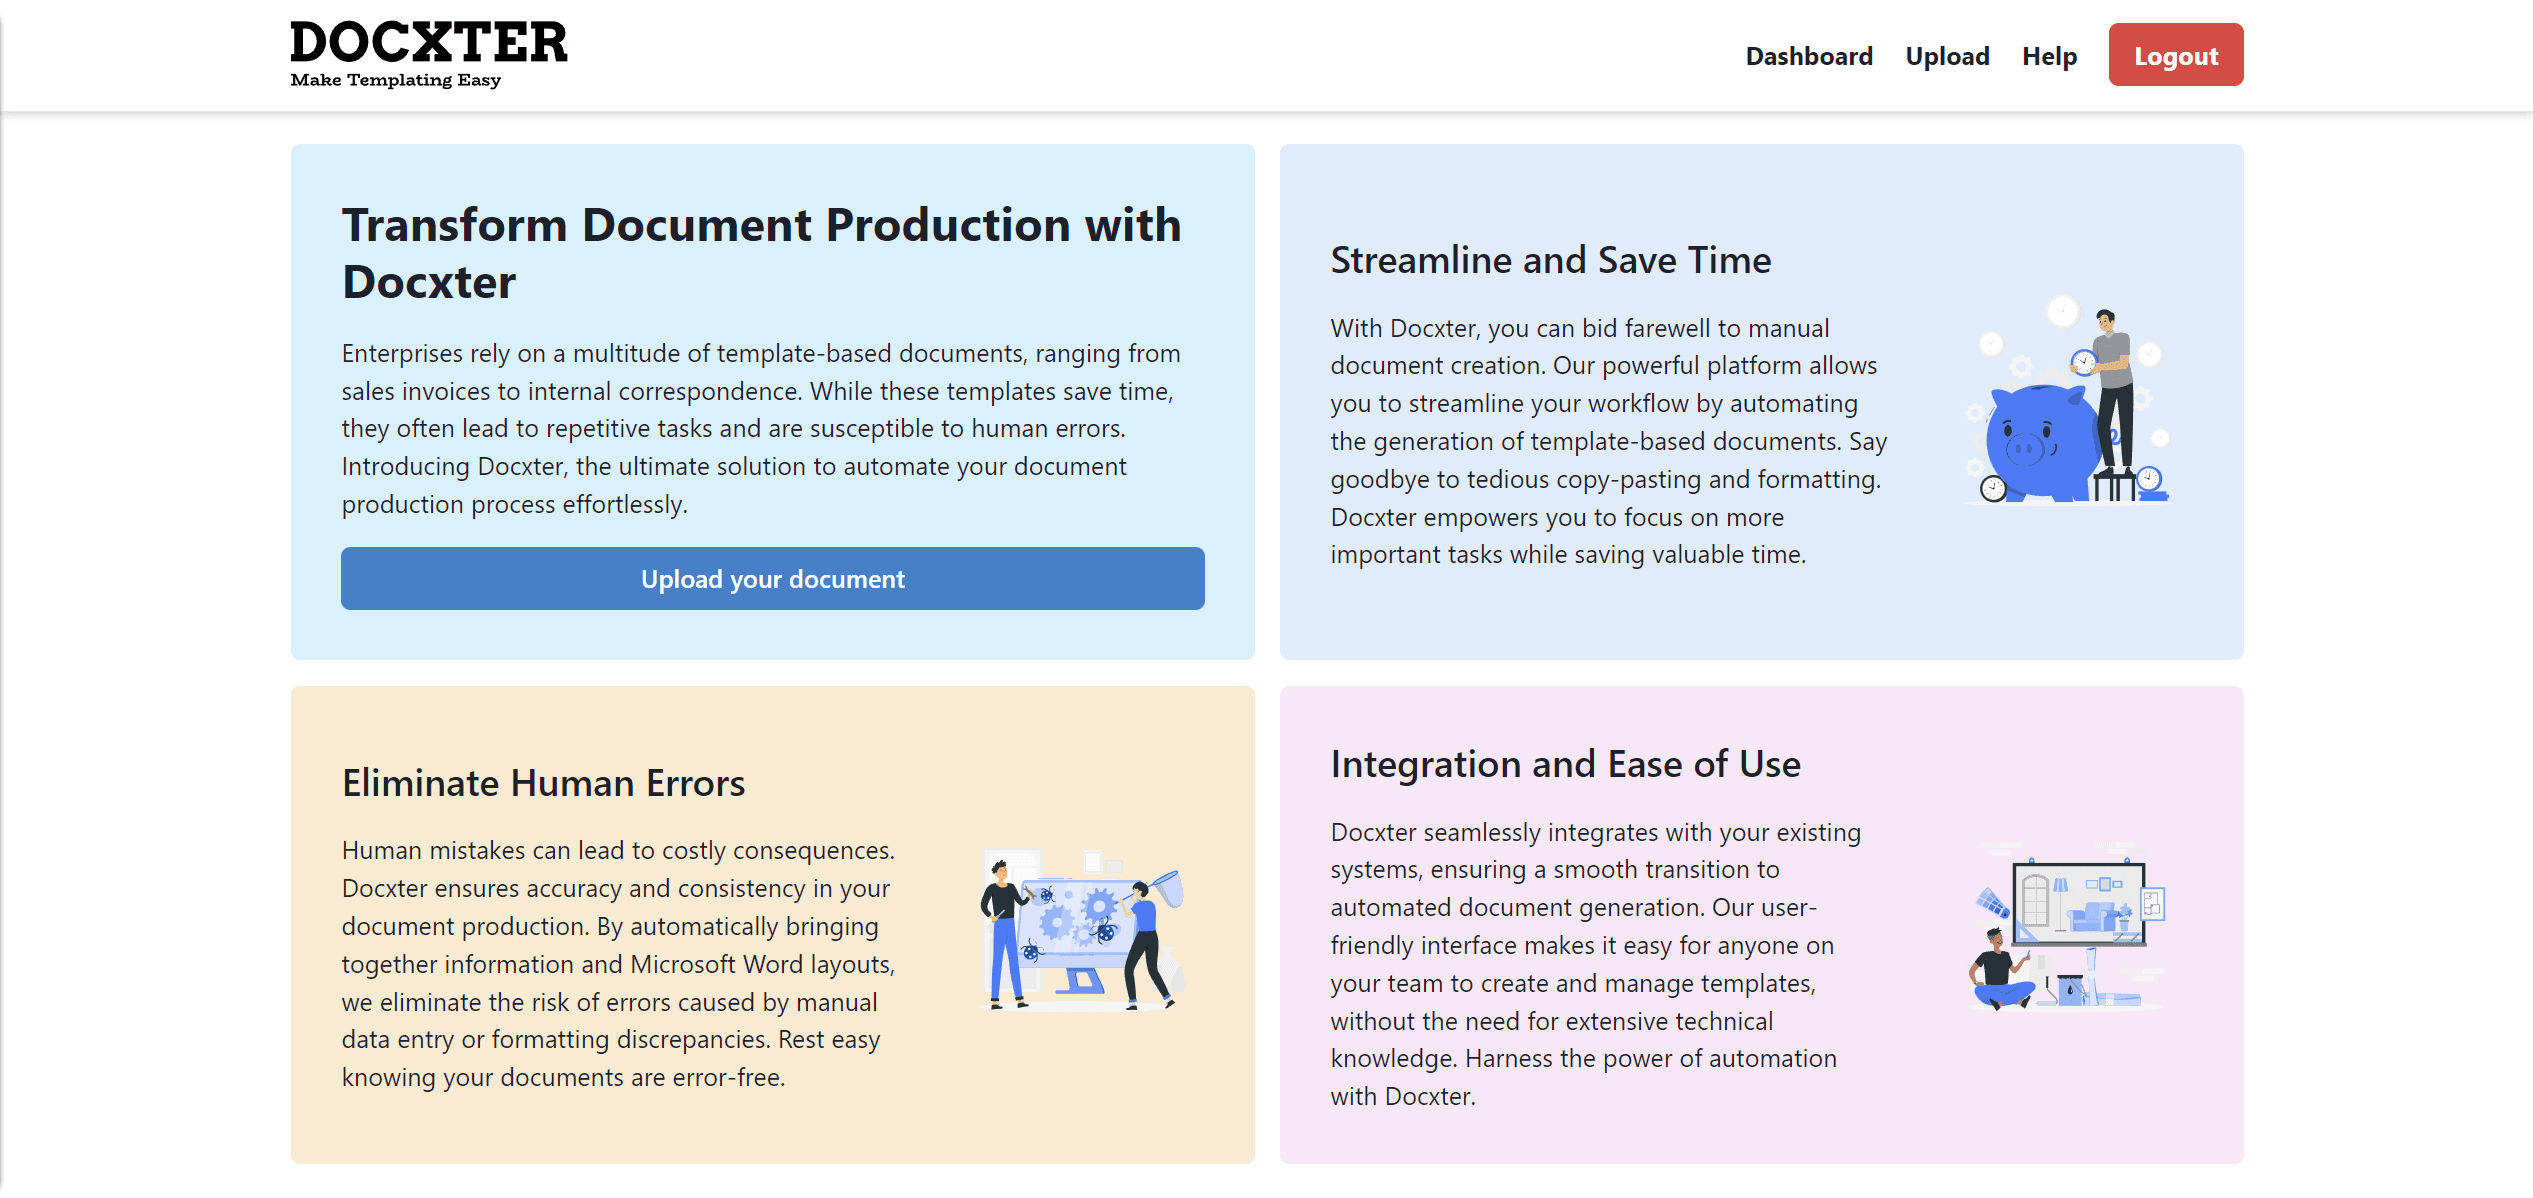The image size is (2533, 1198).
Task: Click the bug-catching gears illustration
Action: 1080,925
